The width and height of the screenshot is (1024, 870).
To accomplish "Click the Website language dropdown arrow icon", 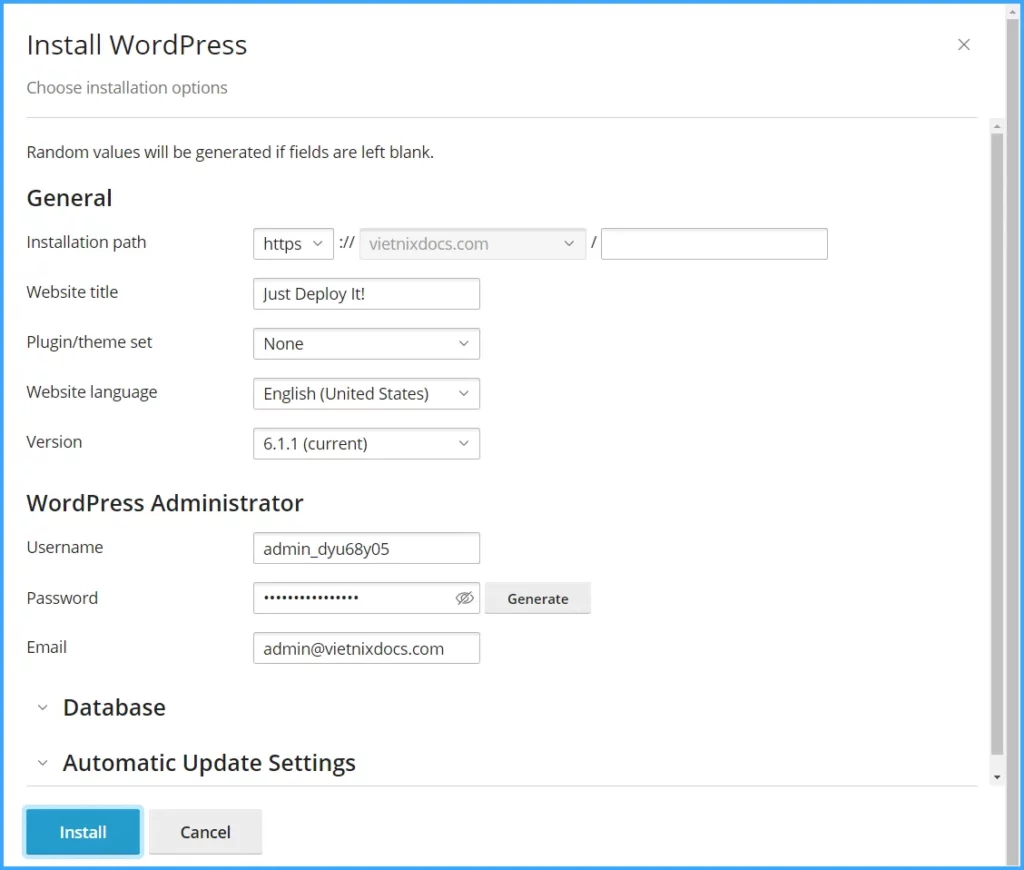I will (x=464, y=393).
